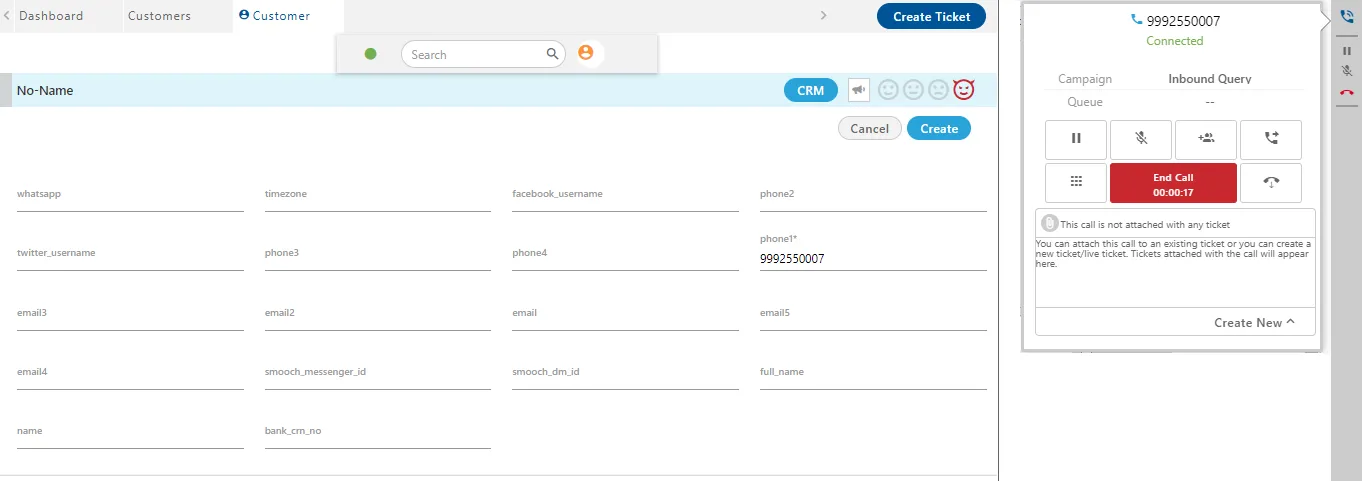Select the red angry devil face
This screenshot has height=481, width=1362.
[x=963, y=90]
